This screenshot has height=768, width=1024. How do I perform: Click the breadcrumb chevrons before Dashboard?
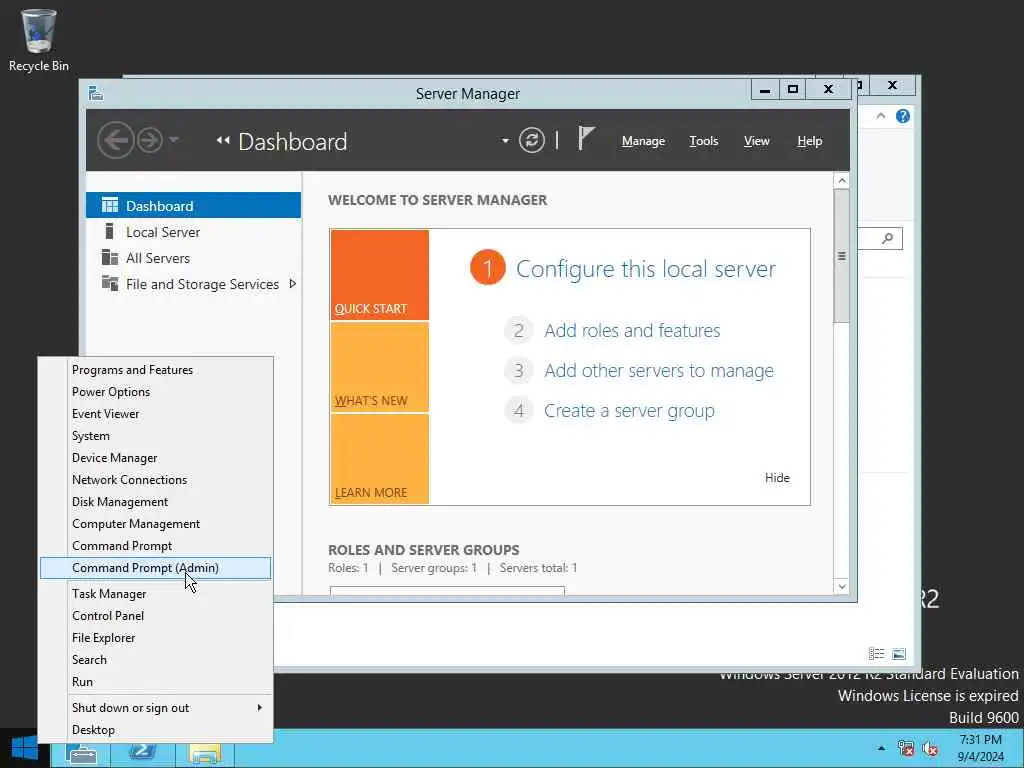pyautogui.click(x=223, y=140)
